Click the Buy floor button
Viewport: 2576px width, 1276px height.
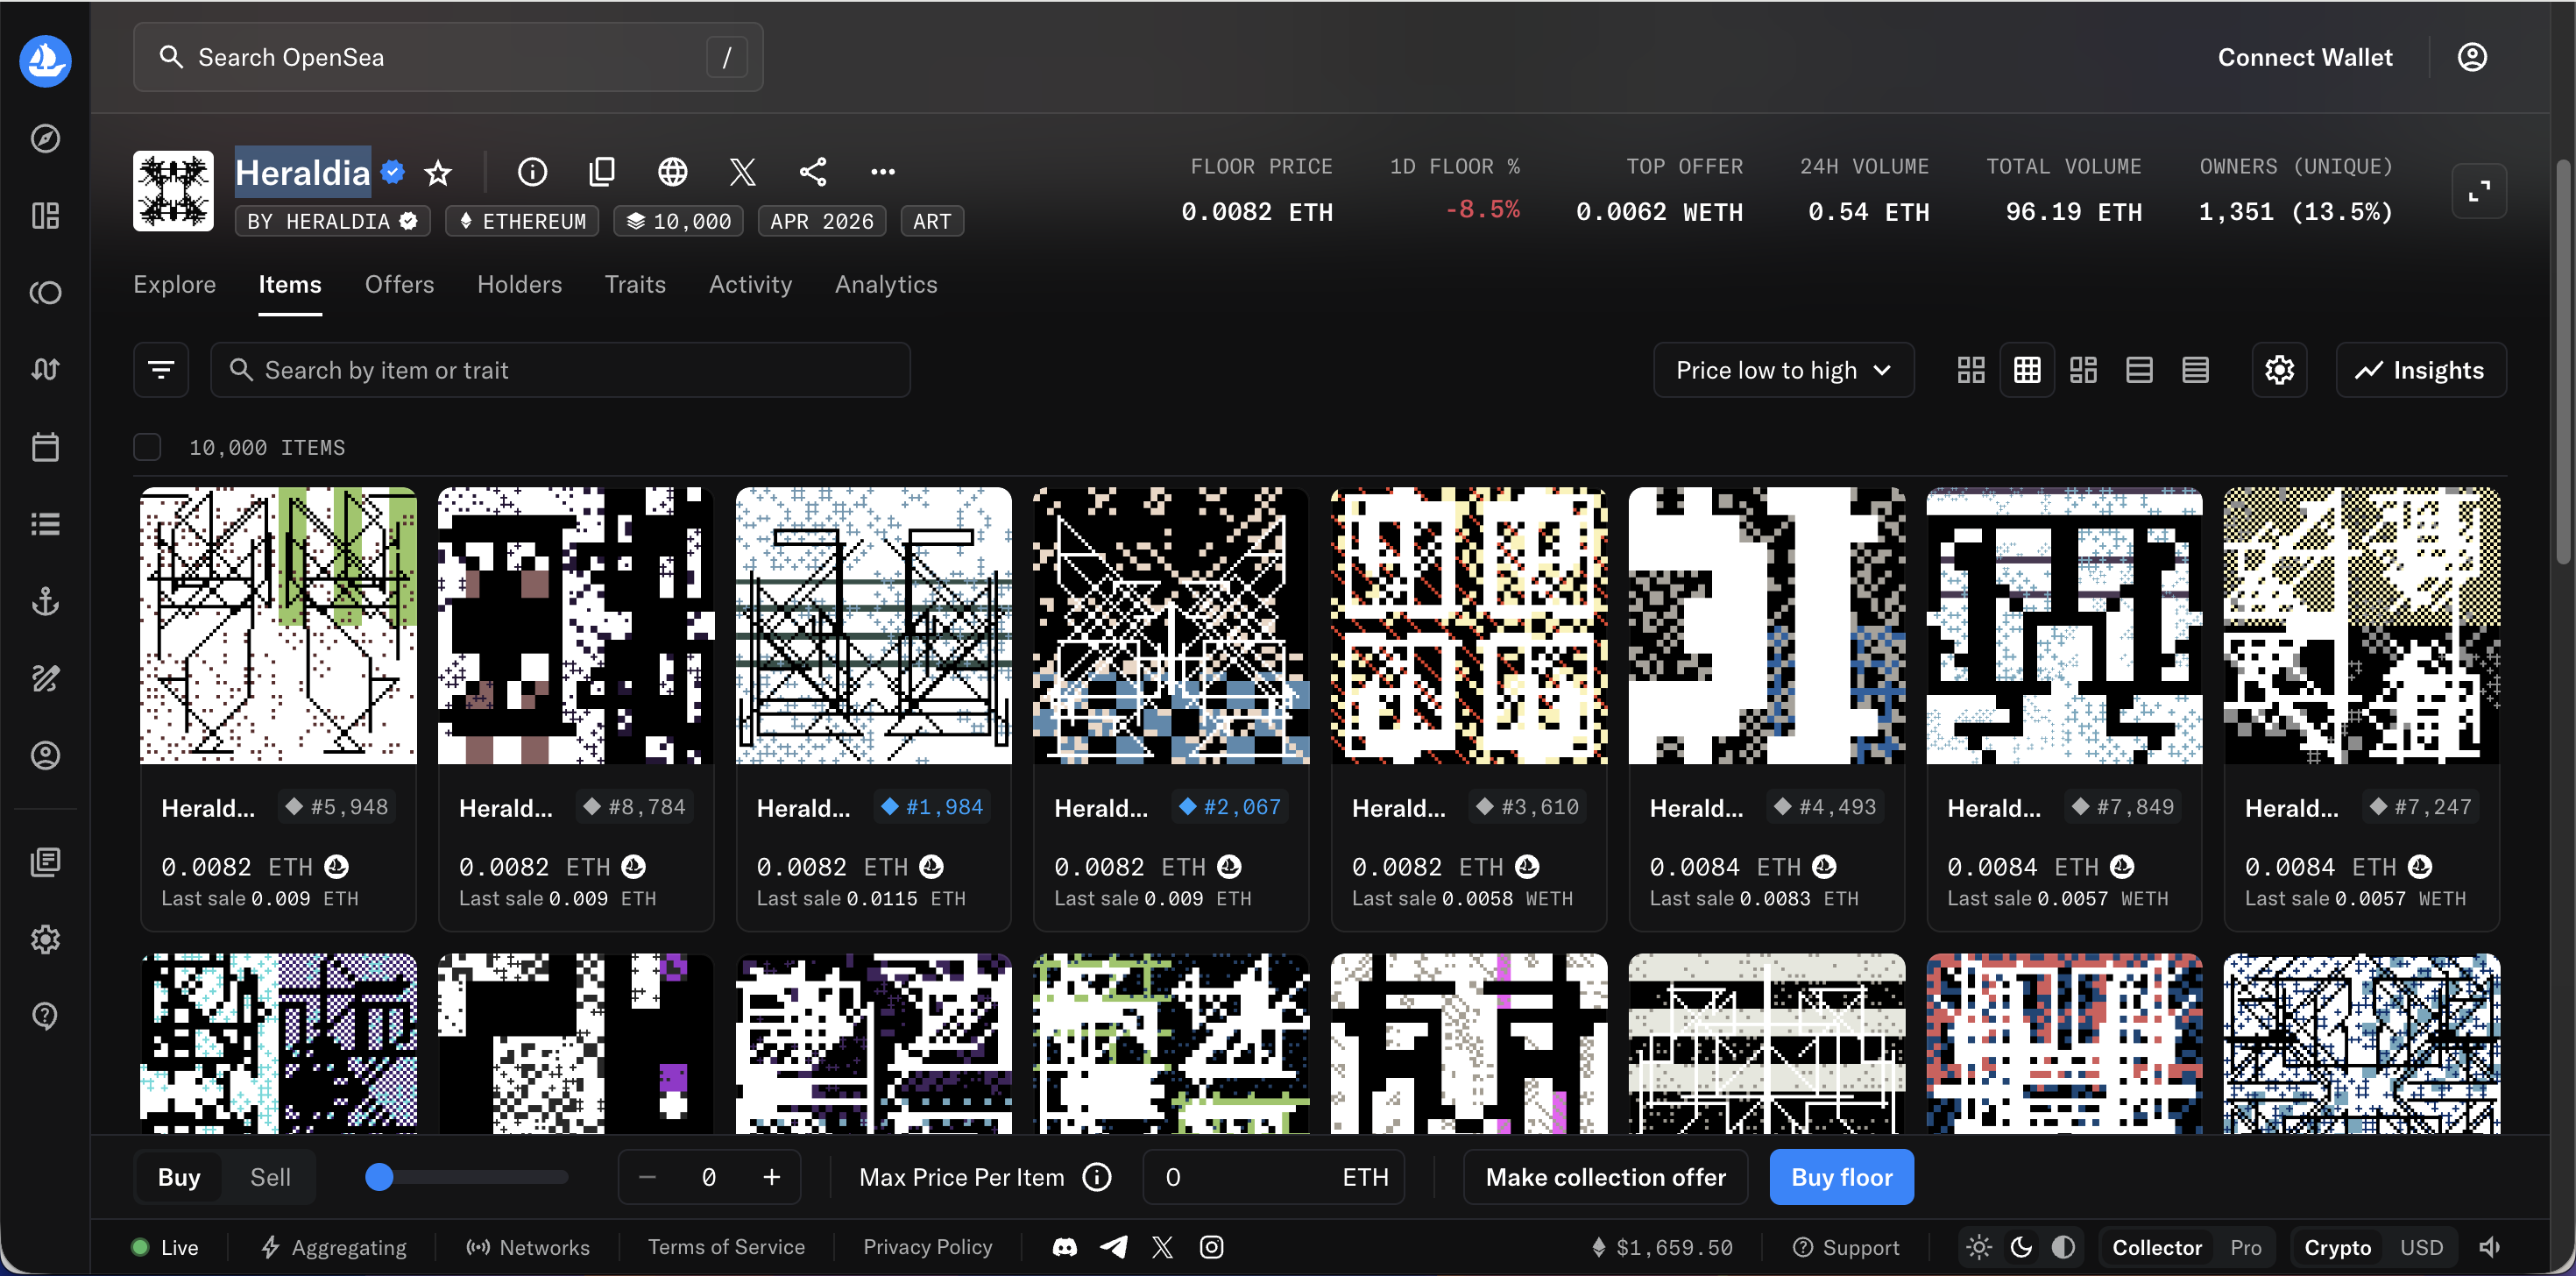click(1841, 1177)
